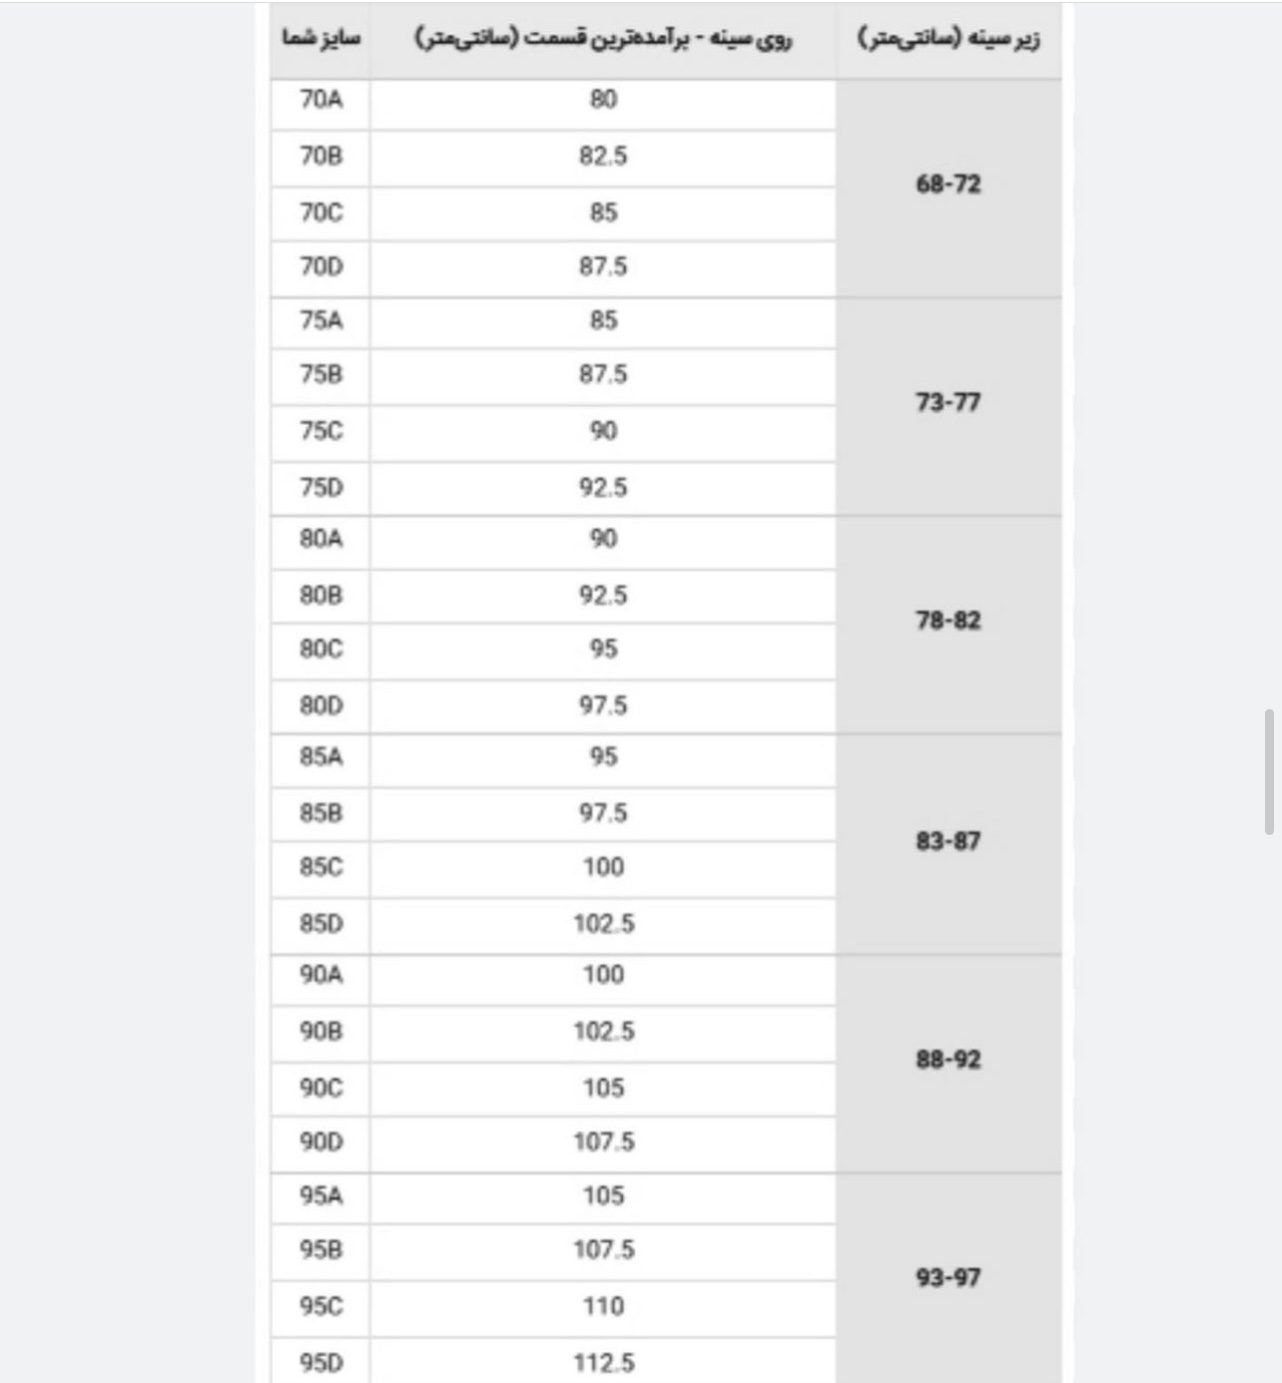Click the سایز شما column header
The width and height of the screenshot is (1282, 1383).
tap(320, 40)
